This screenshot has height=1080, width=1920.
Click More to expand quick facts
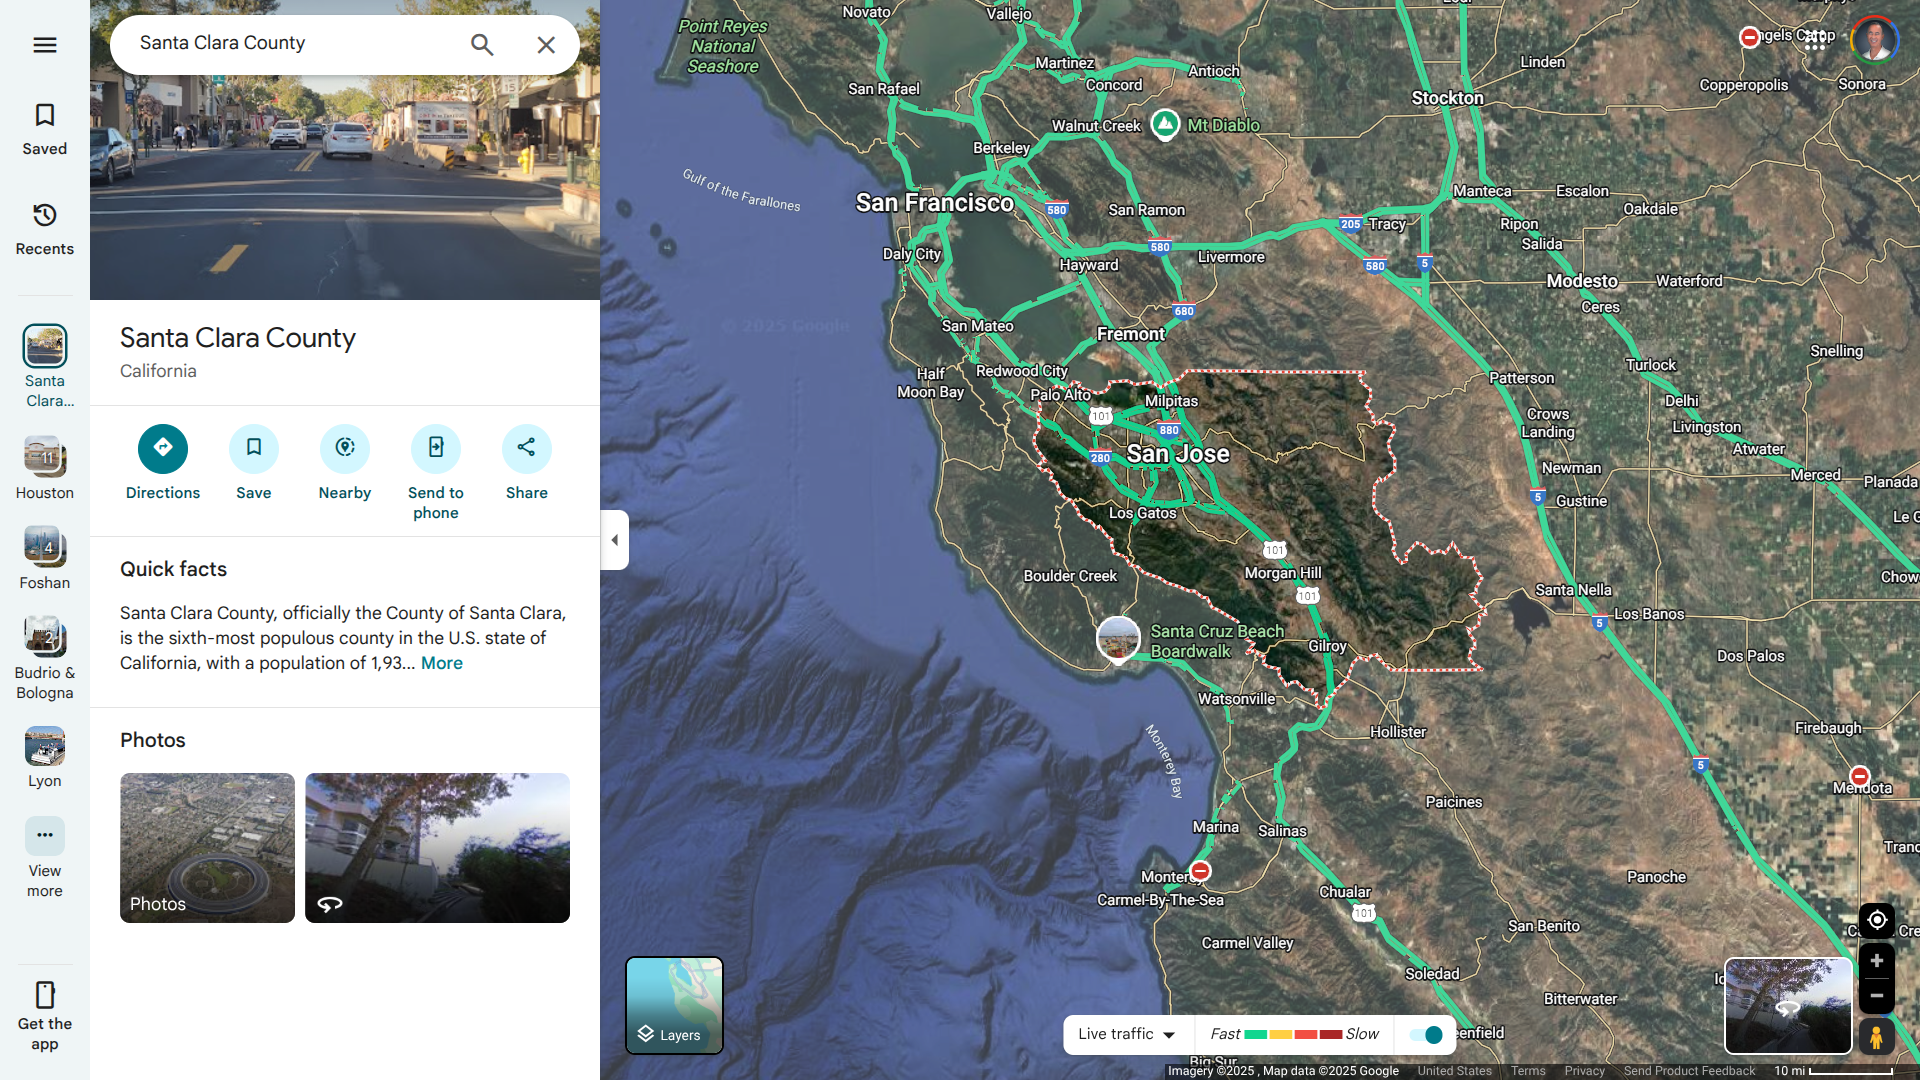pos(442,663)
